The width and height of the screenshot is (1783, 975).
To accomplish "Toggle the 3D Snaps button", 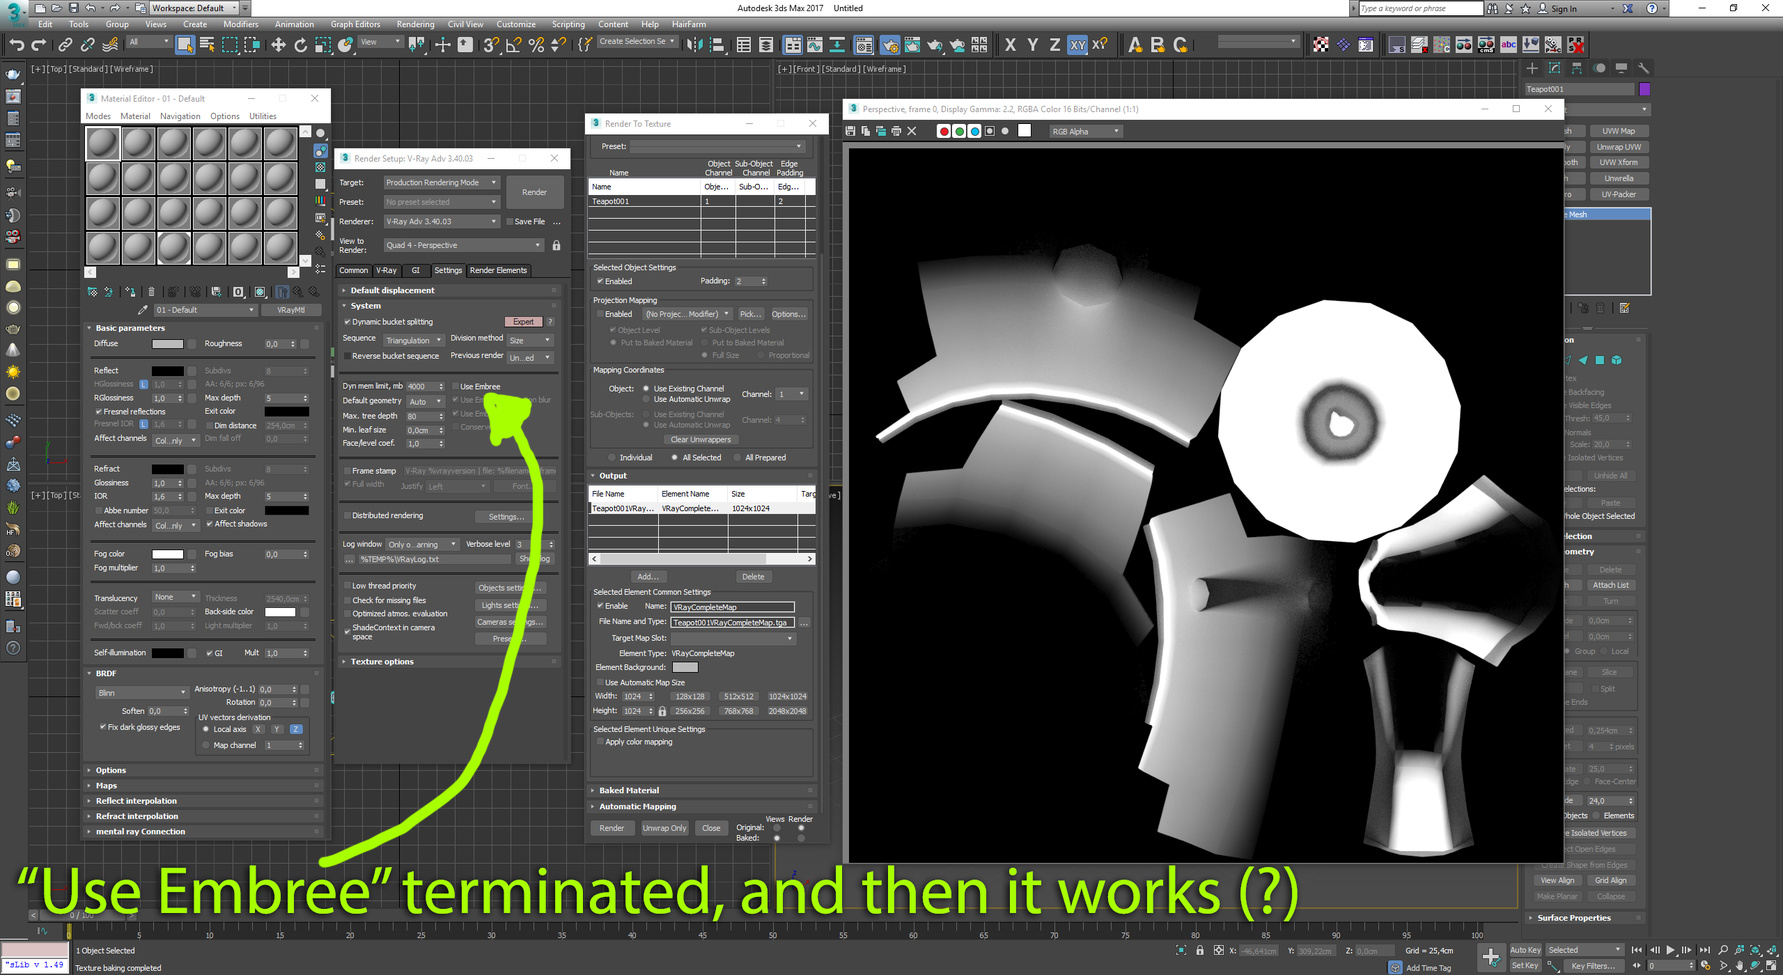I will tap(491, 45).
